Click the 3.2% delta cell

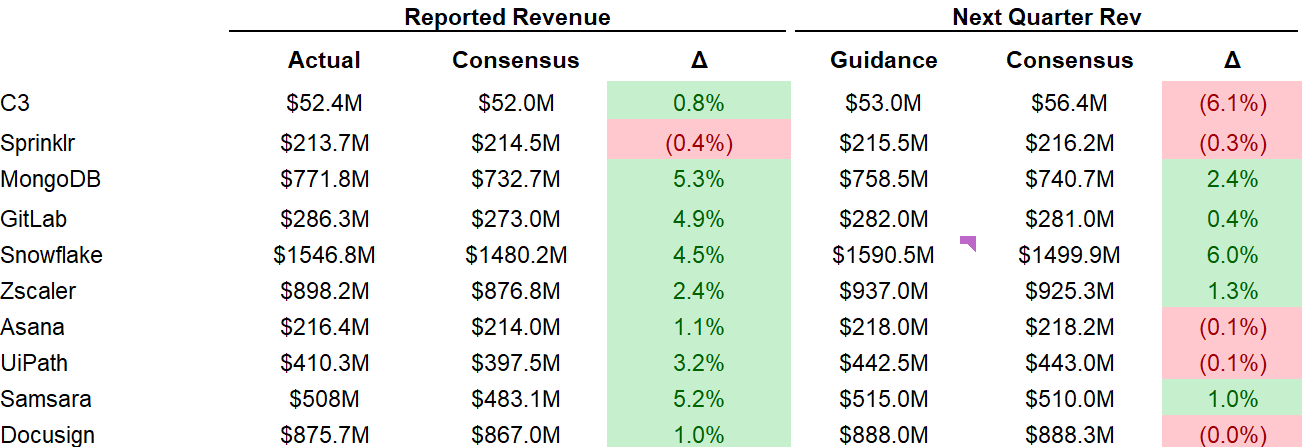(699, 363)
